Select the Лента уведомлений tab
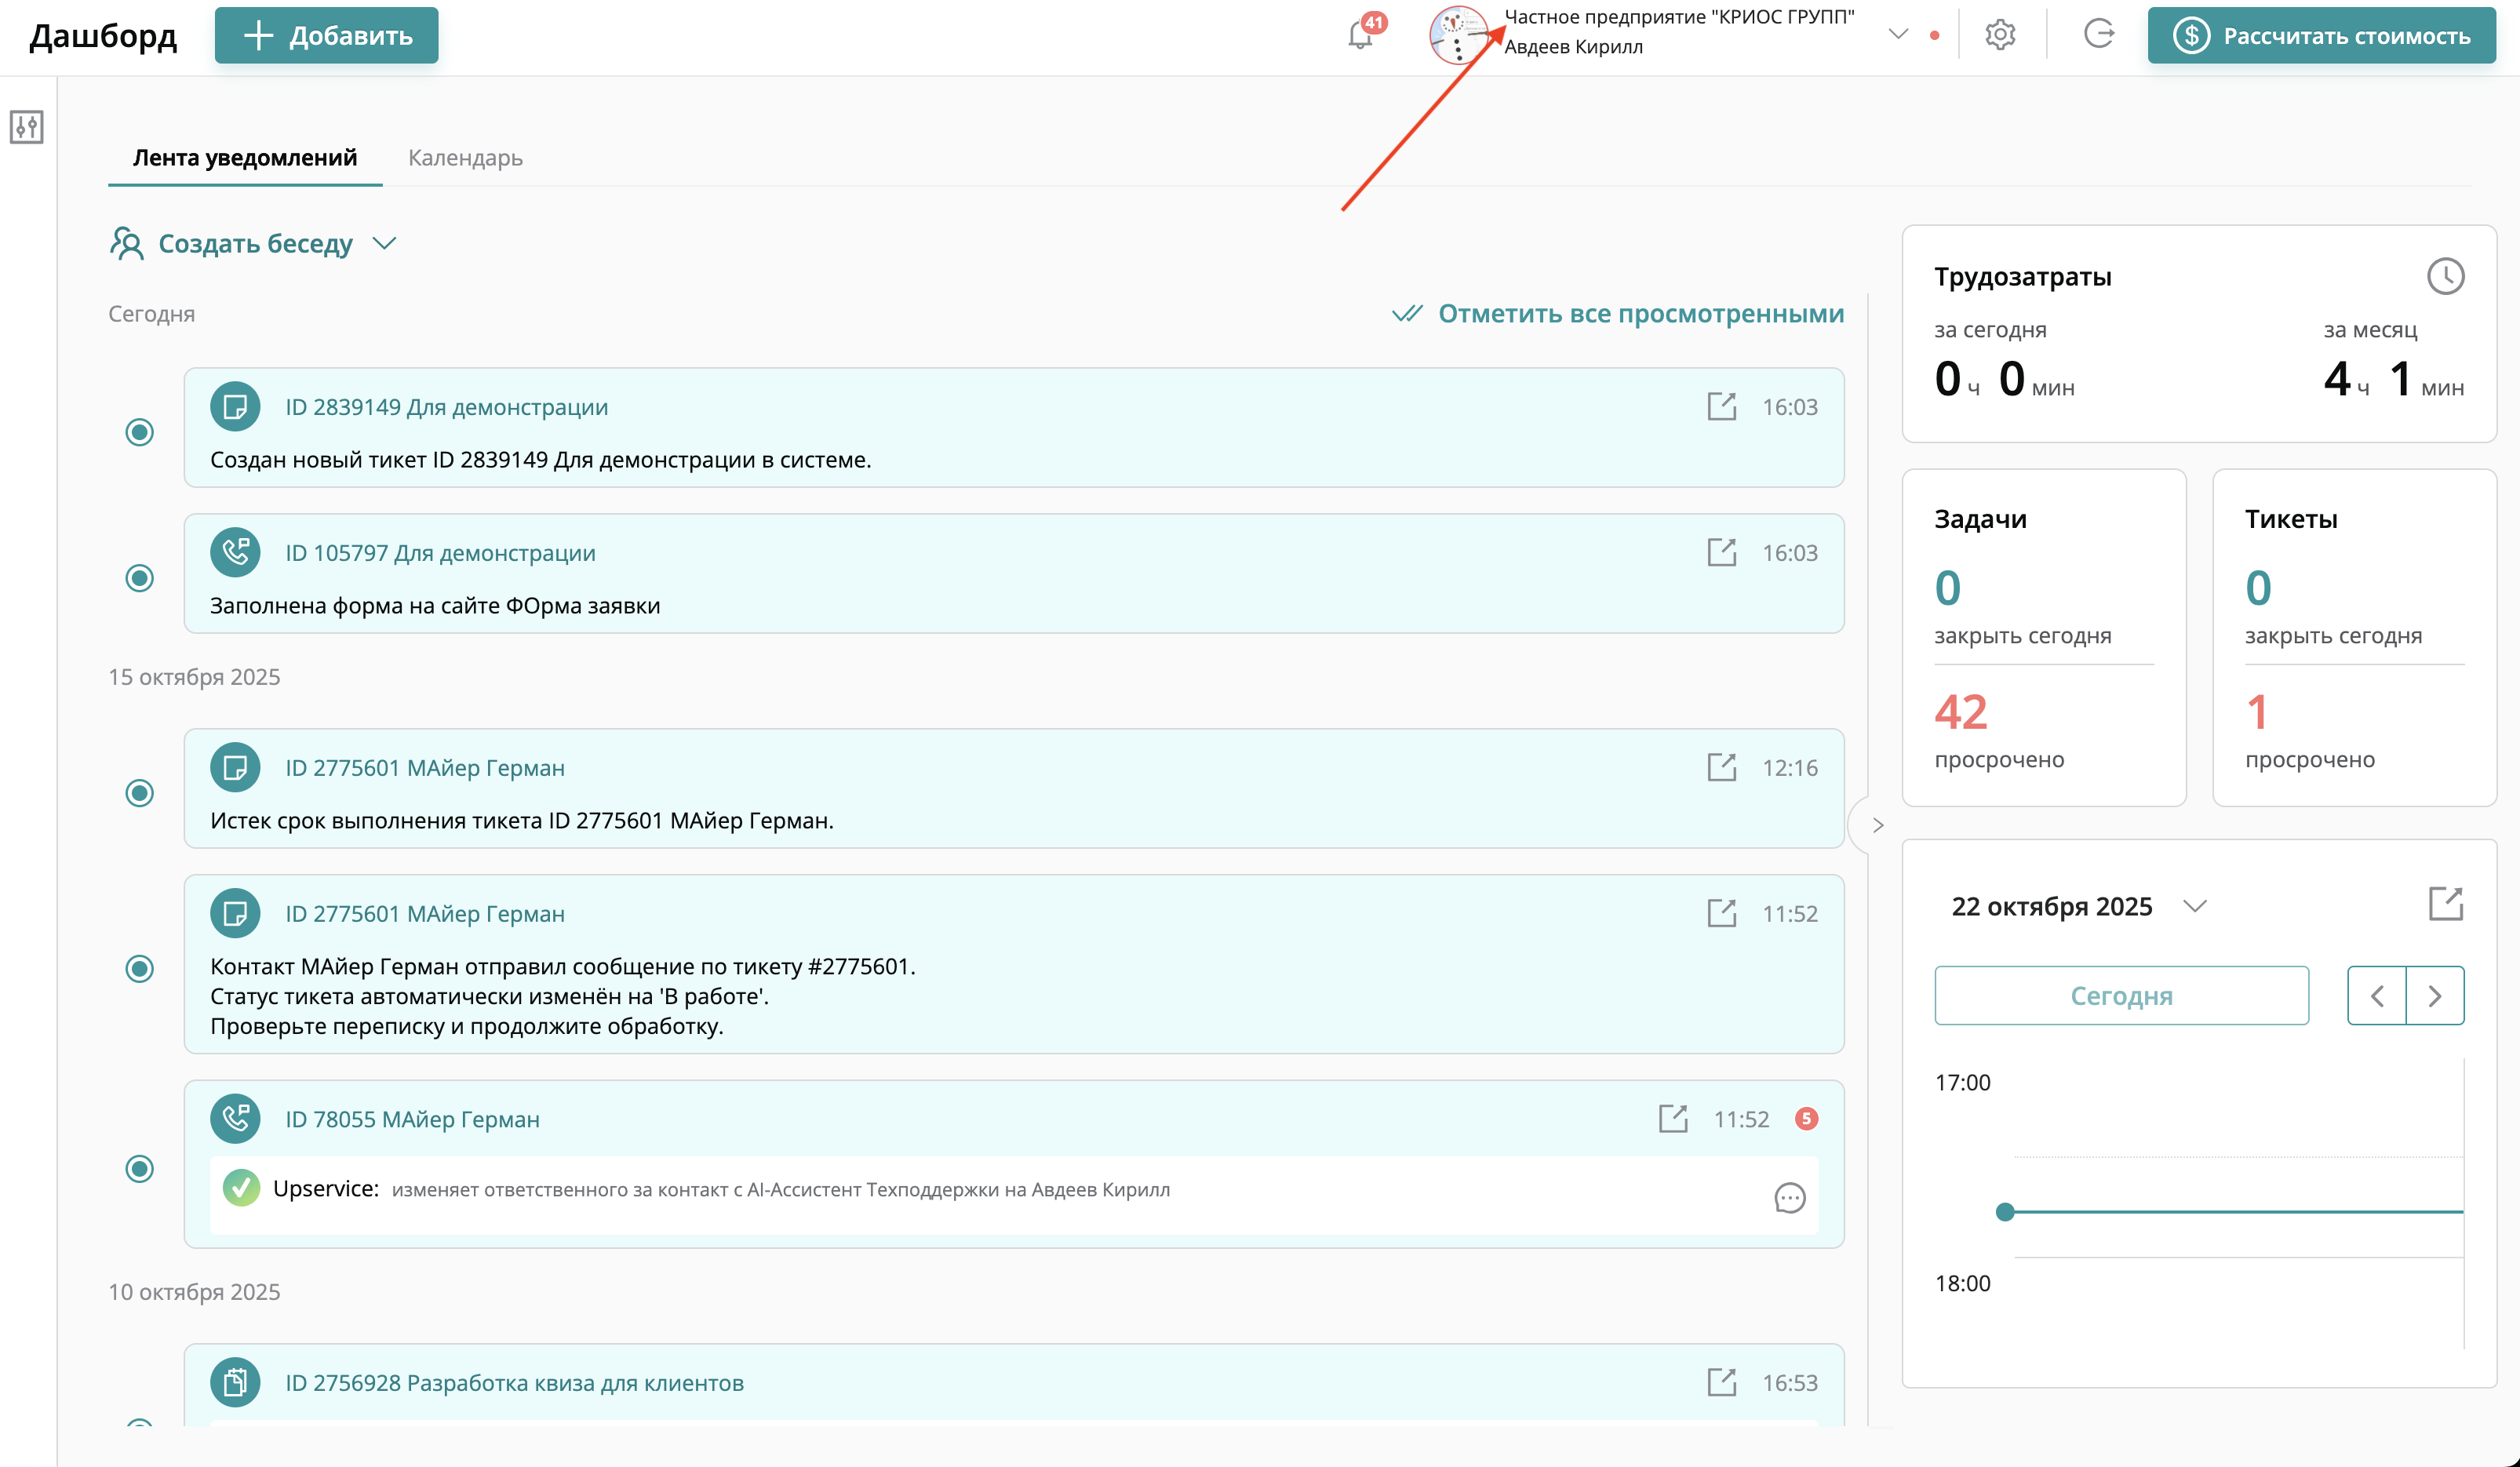 pos(245,158)
